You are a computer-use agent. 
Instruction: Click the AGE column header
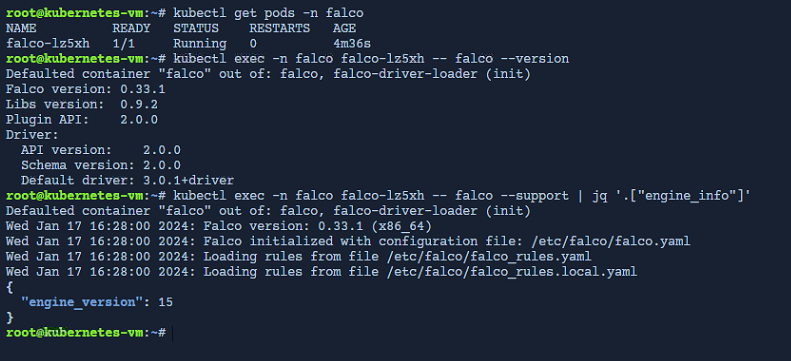[x=344, y=29]
